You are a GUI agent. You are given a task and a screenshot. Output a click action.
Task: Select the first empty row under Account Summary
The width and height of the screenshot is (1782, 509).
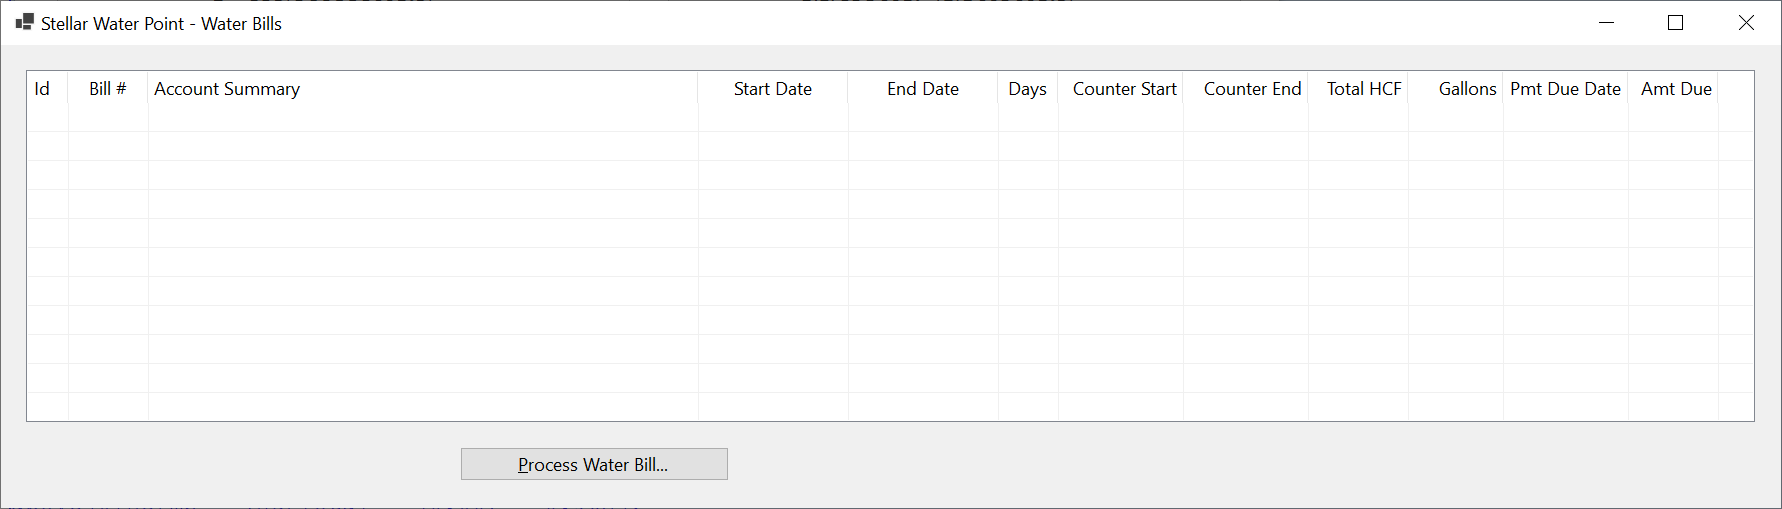(x=423, y=118)
